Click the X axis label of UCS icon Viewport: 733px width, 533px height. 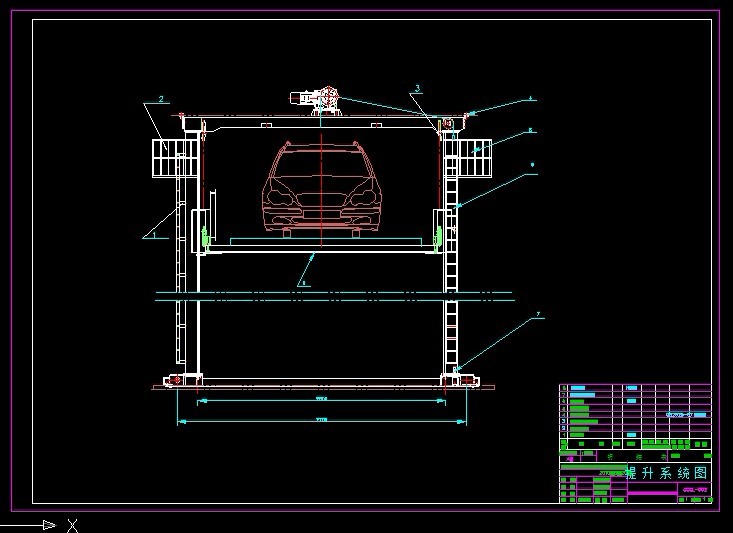[72, 526]
